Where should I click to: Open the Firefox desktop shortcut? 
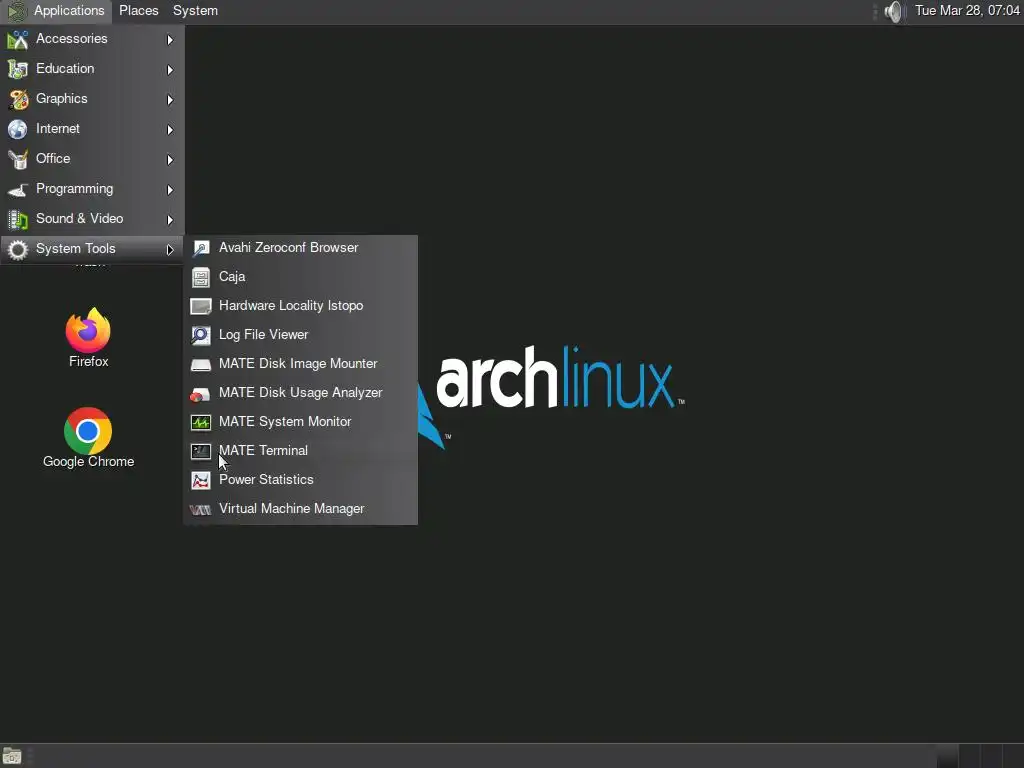(88, 338)
